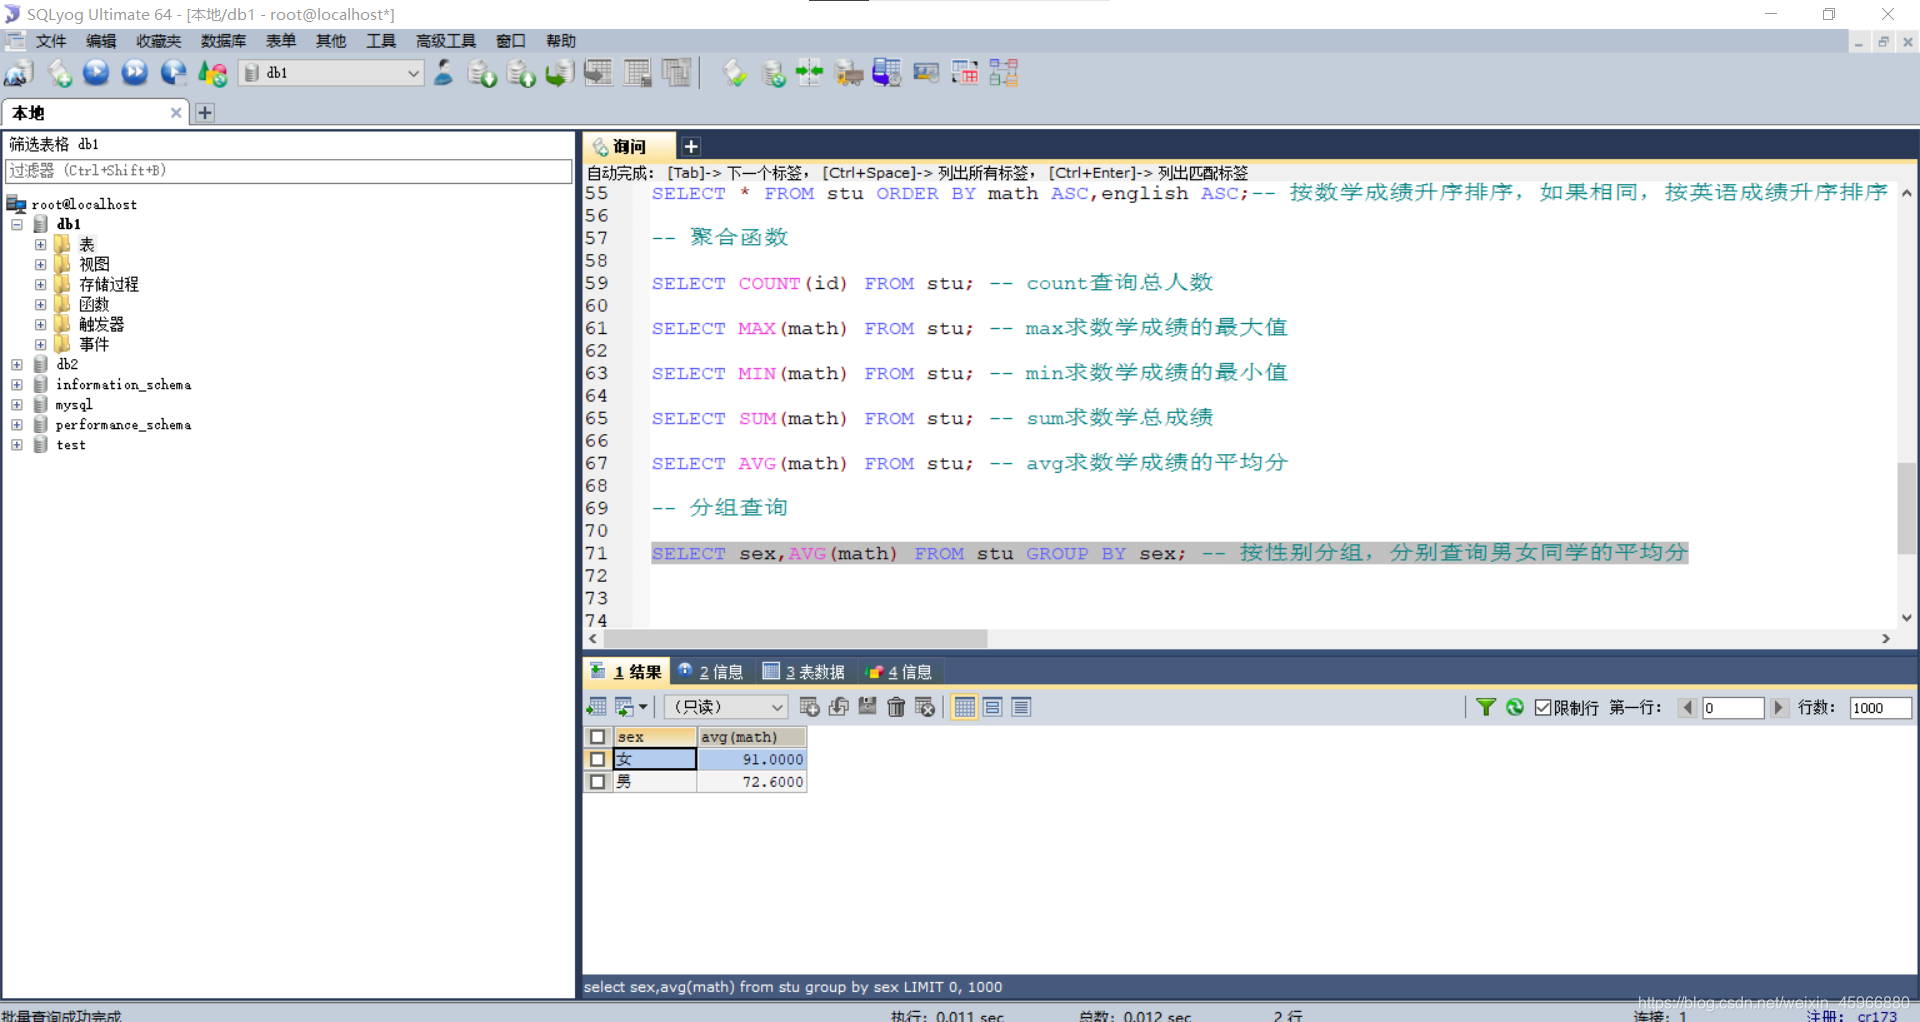The height and width of the screenshot is (1022, 1920).
Task: Open the 高级工具 menu
Action: (x=446, y=41)
